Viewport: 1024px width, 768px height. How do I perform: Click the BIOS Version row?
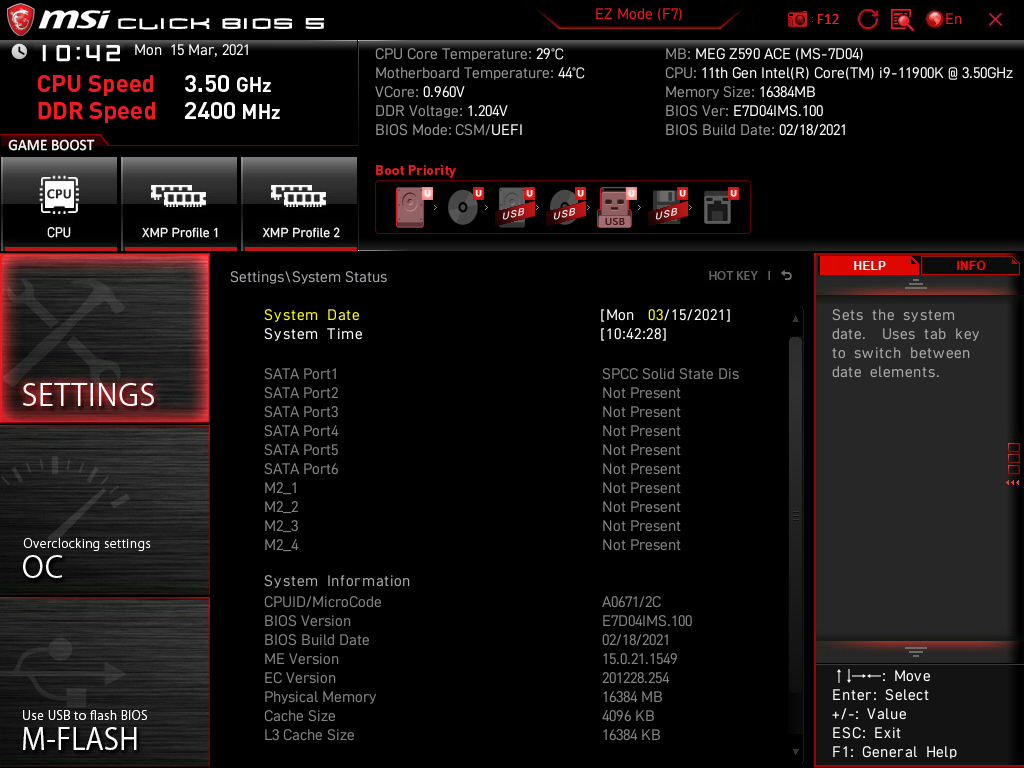(x=478, y=621)
